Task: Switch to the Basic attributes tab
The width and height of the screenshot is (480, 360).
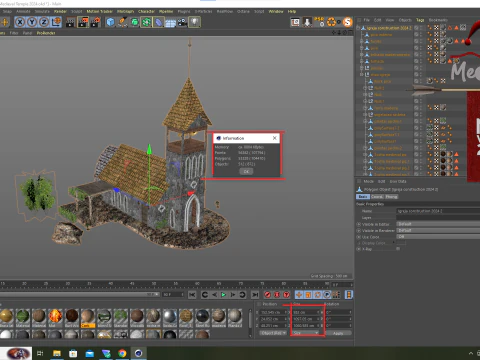Action: 363,197
